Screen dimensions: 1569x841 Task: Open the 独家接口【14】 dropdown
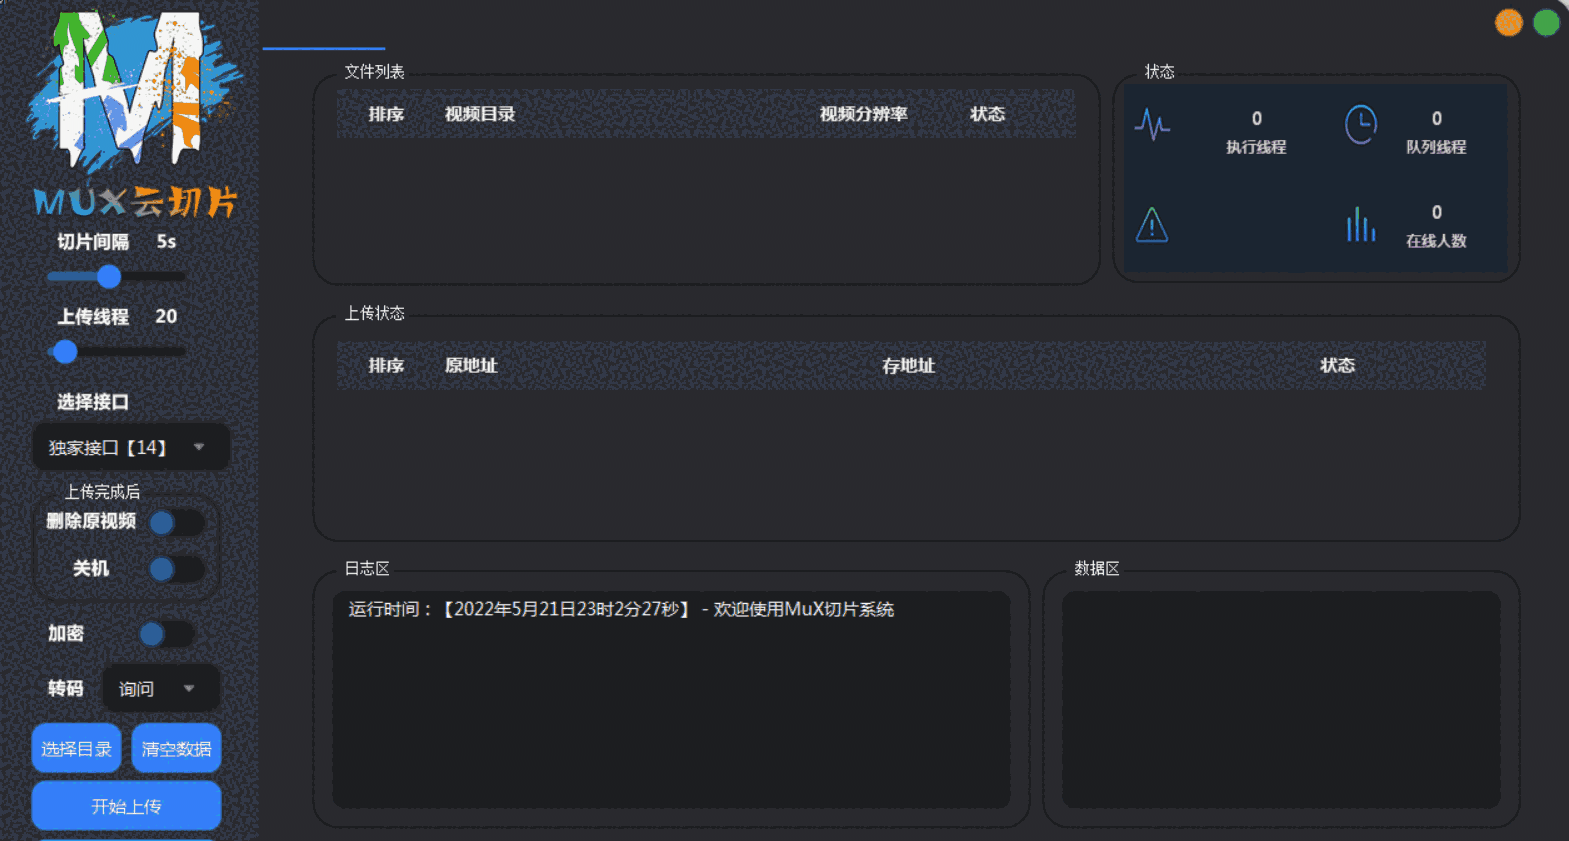click(x=130, y=447)
